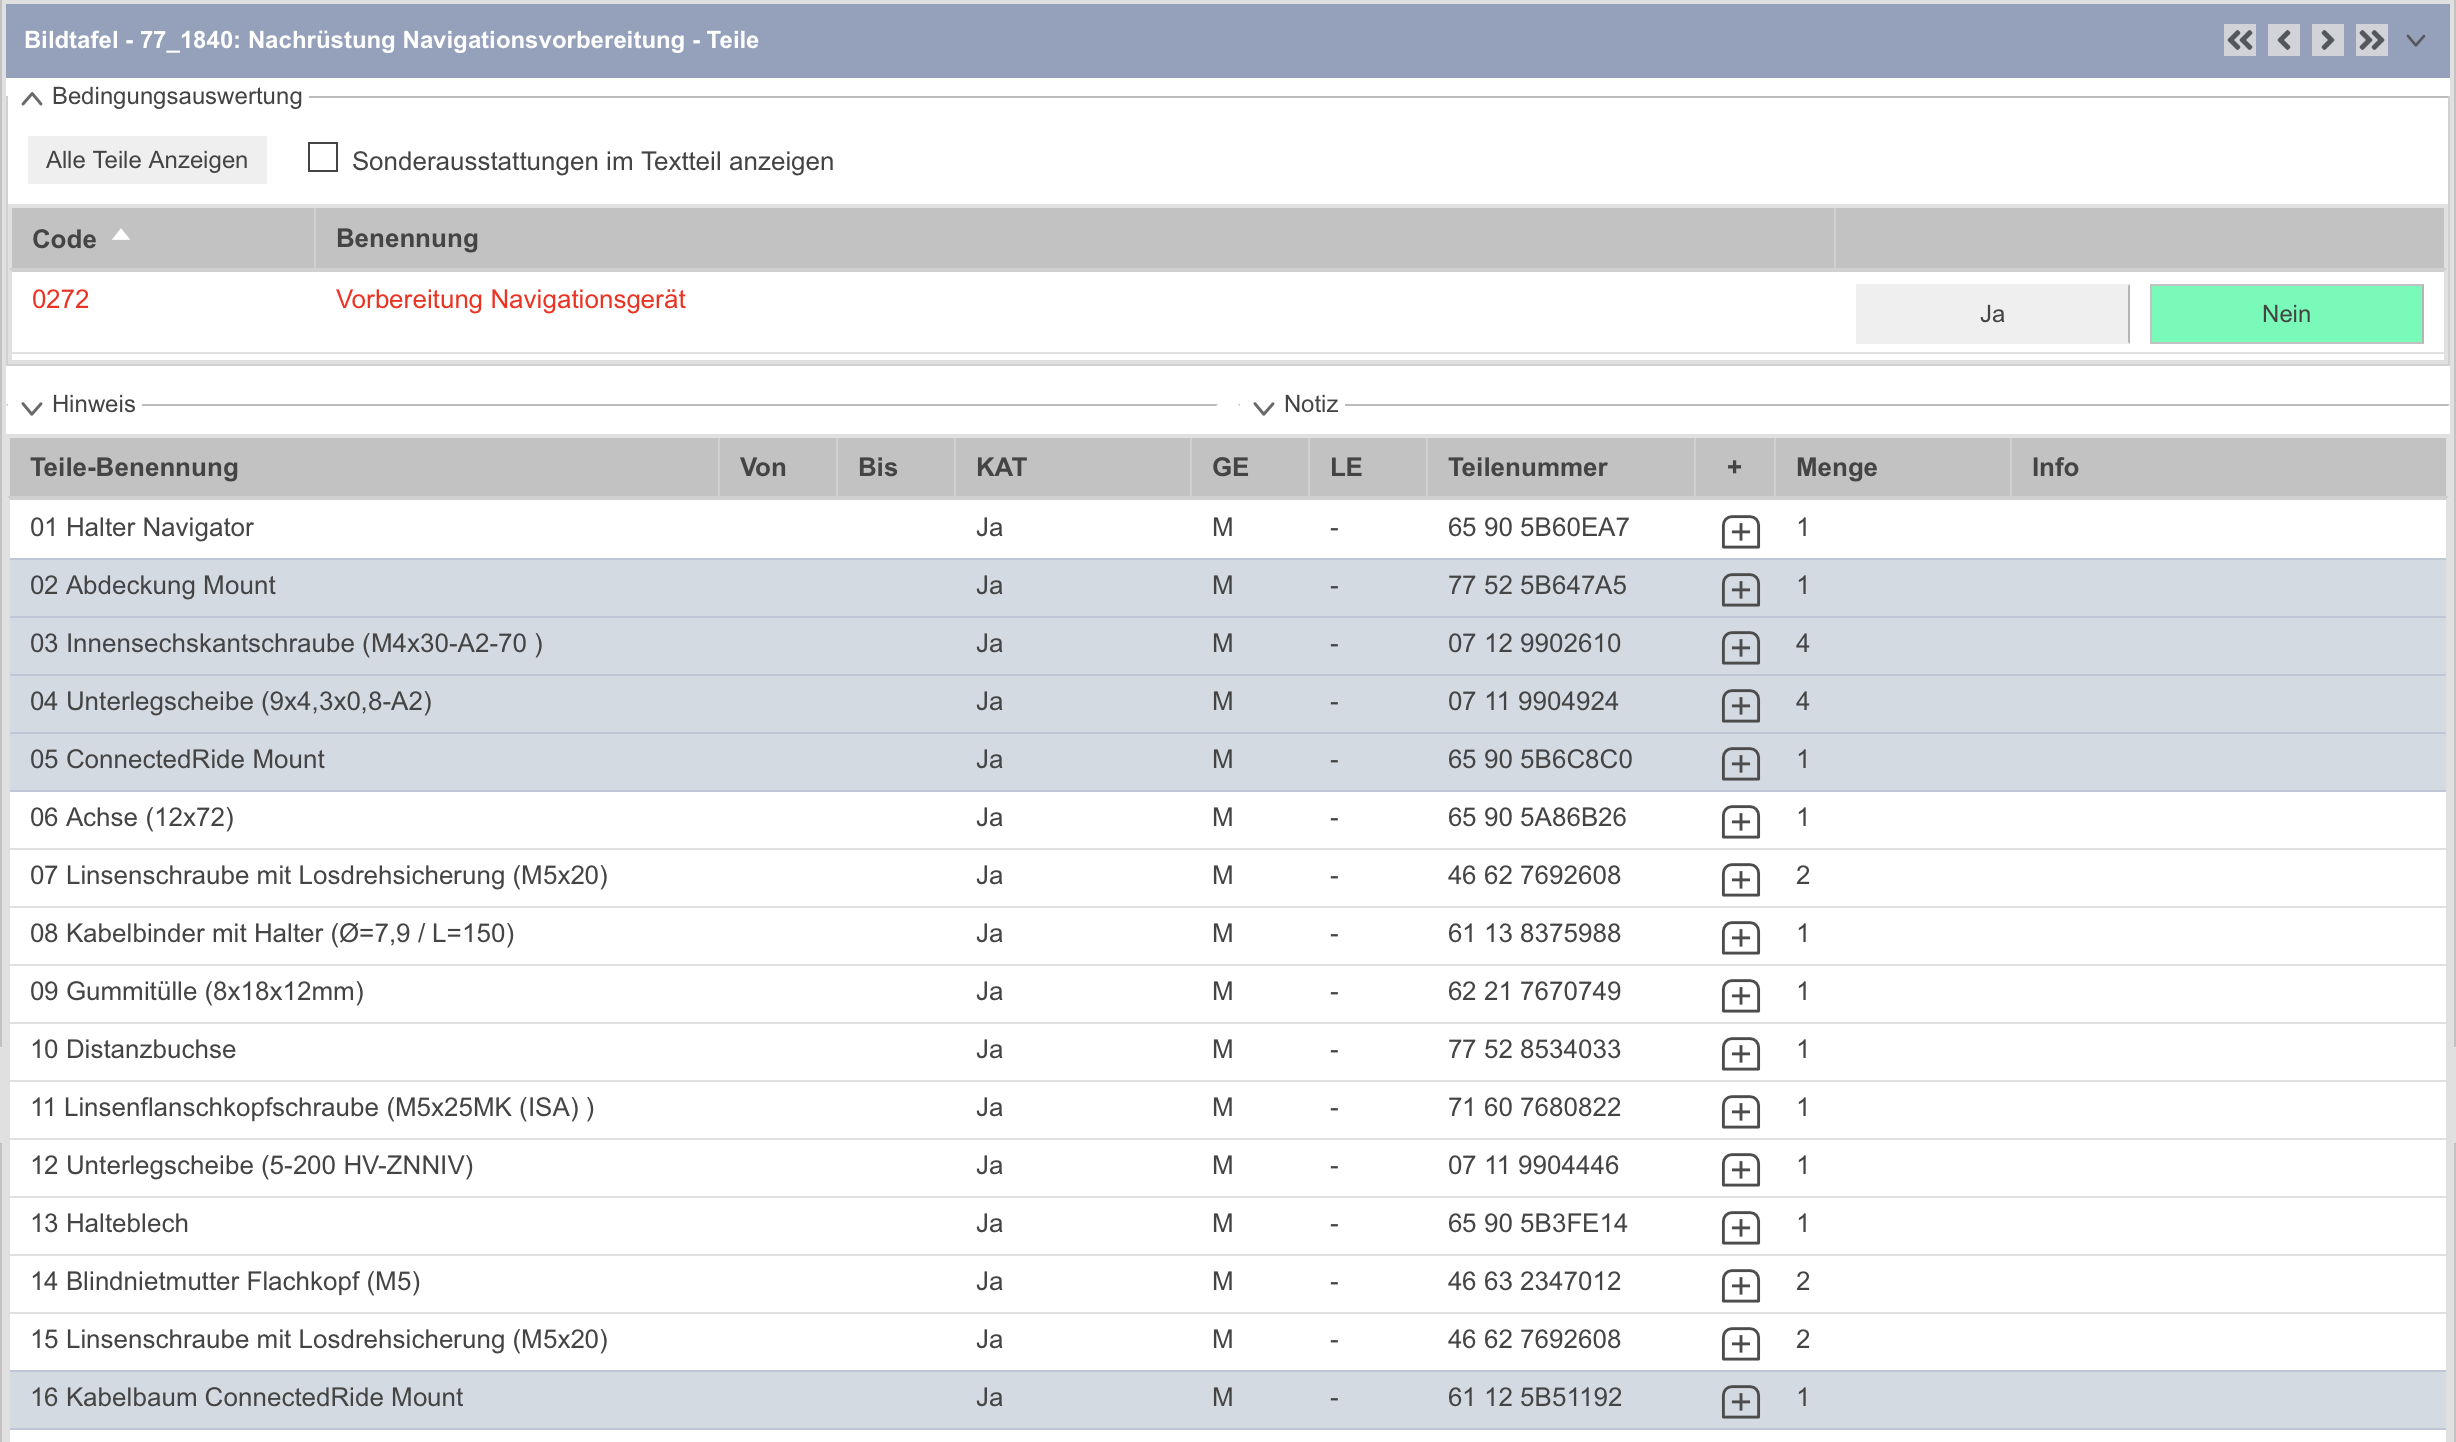2456x1442 pixels.
Task: Jump to last Bildtafel with double-right arrow
Action: pos(2371,40)
